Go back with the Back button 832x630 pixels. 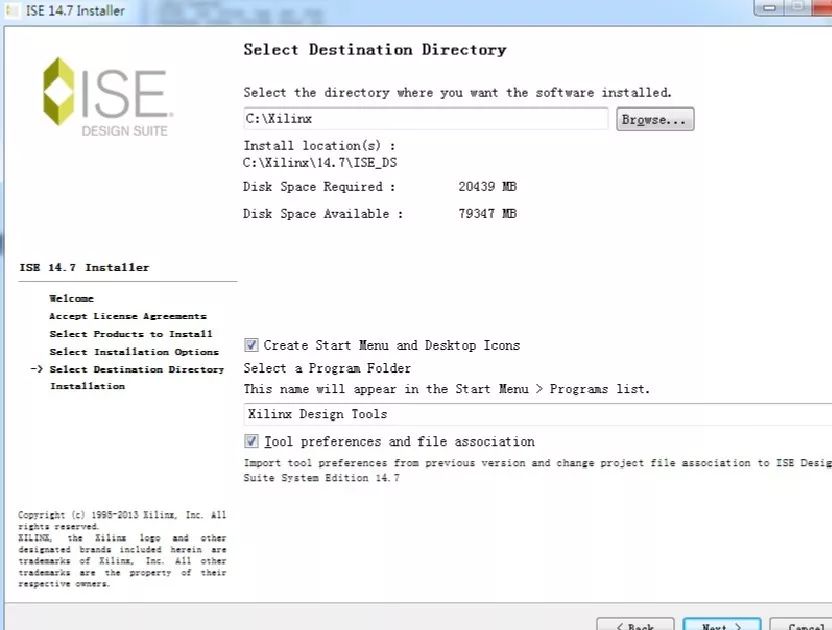click(x=635, y=624)
